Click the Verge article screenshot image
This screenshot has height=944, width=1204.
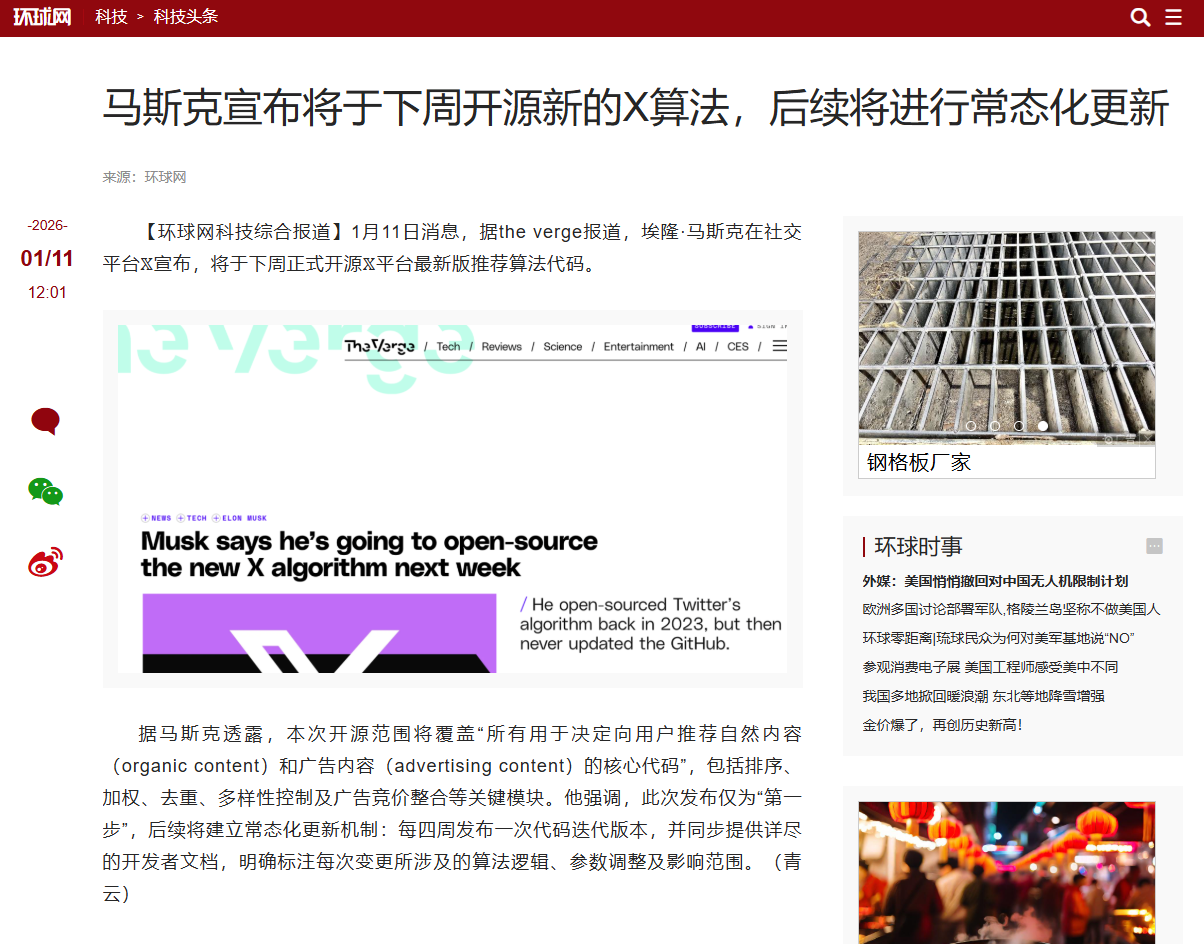click(x=452, y=498)
